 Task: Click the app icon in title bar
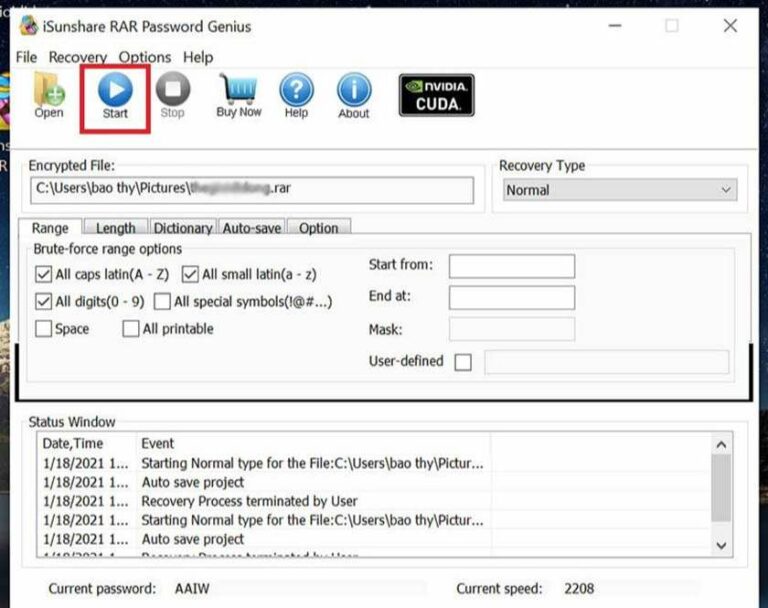pos(28,25)
